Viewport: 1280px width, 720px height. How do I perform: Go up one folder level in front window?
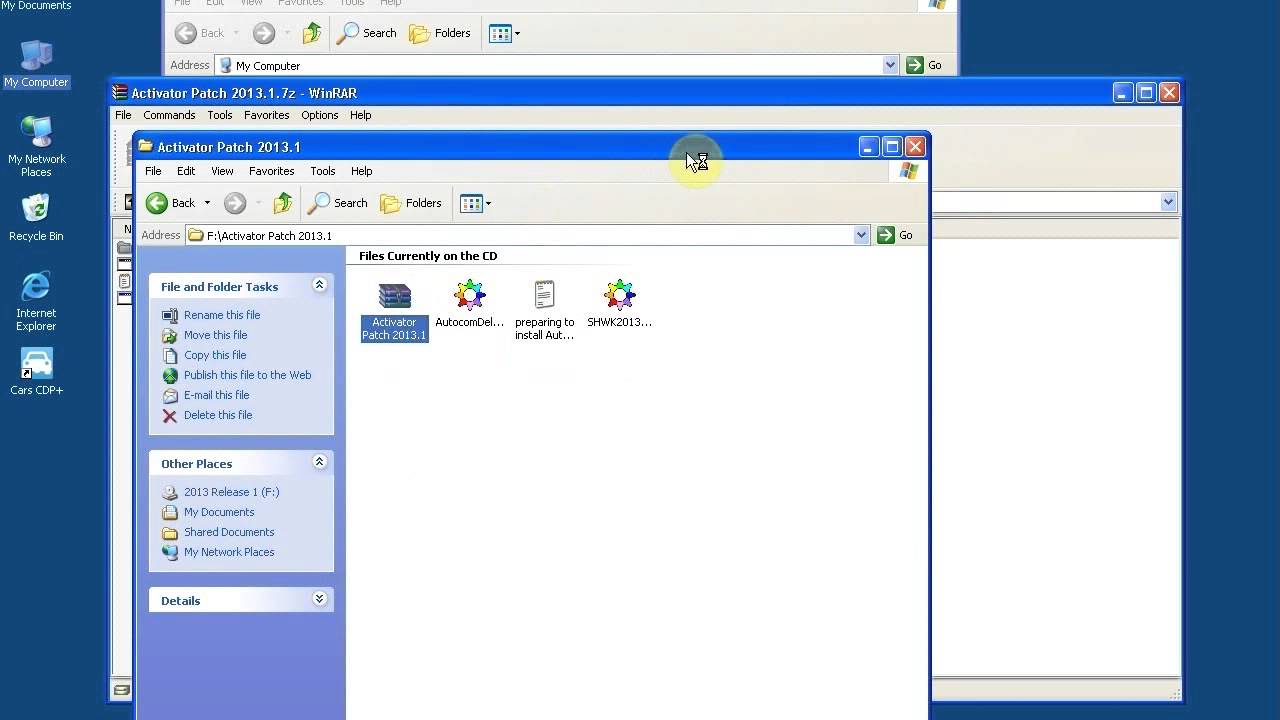pyautogui.click(x=283, y=203)
